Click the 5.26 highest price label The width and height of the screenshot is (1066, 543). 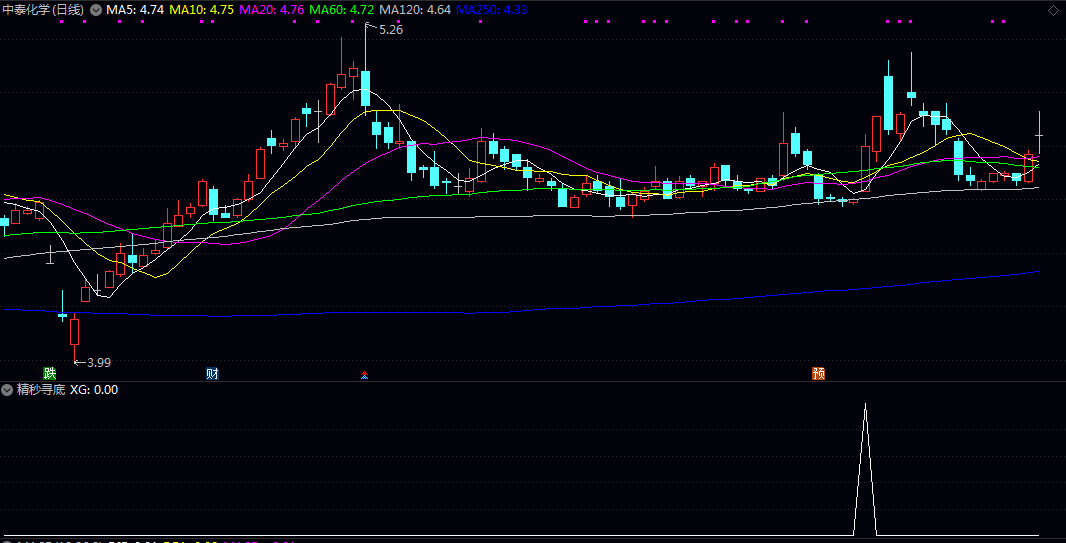(391, 30)
